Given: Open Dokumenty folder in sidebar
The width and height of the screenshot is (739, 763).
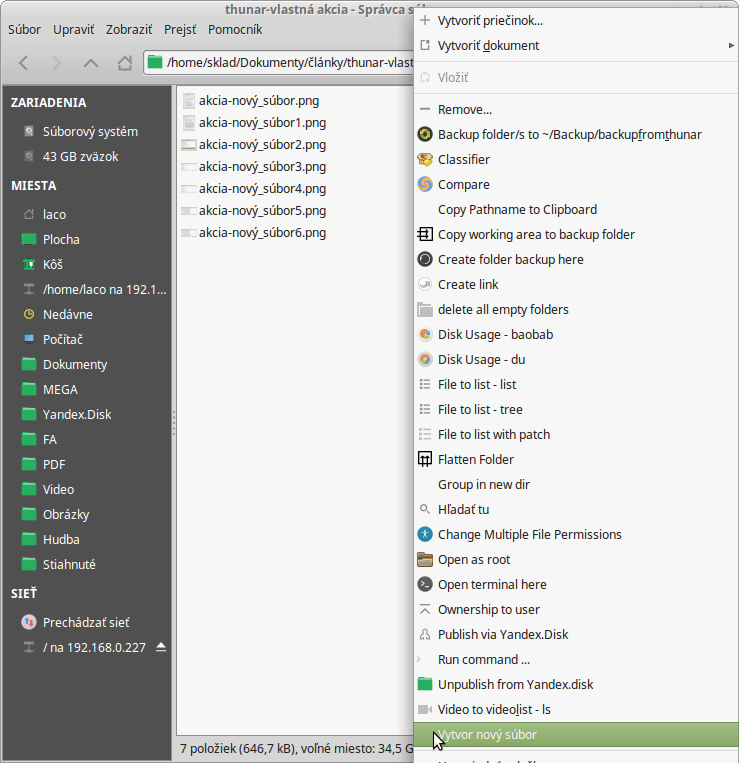Looking at the screenshot, I should (x=87, y=364).
